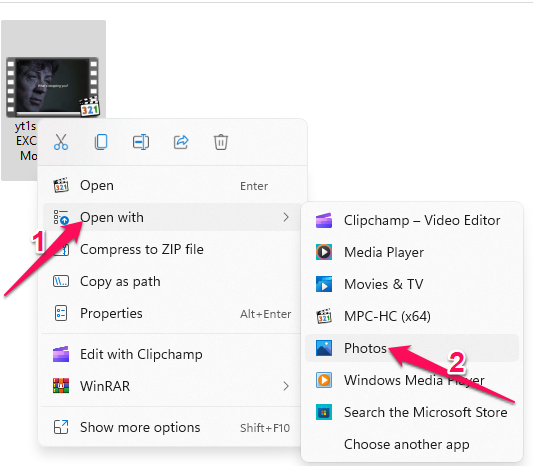Image resolution: width=533 pixels, height=466 pixels.
Task: Click the Copy as path icon
Action: click(61, 281)
